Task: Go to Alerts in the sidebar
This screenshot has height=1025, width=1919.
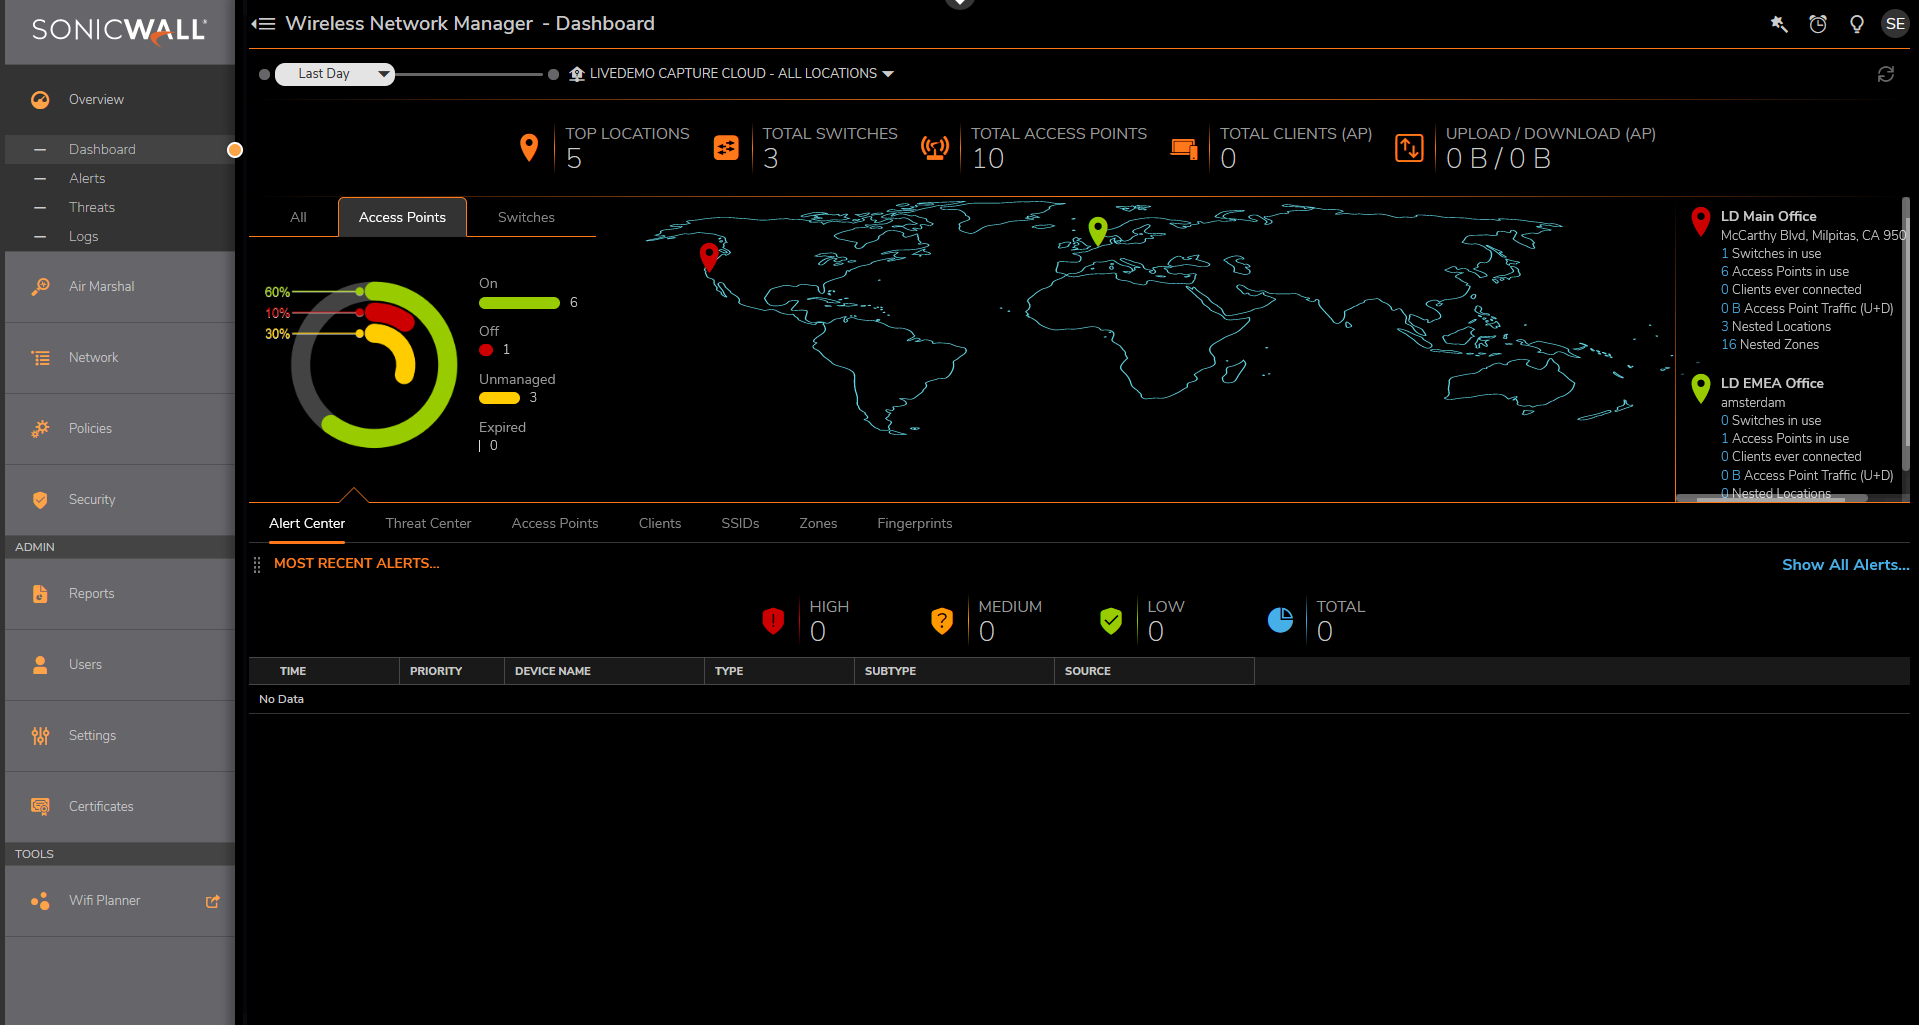Action: tap(87, 179)
